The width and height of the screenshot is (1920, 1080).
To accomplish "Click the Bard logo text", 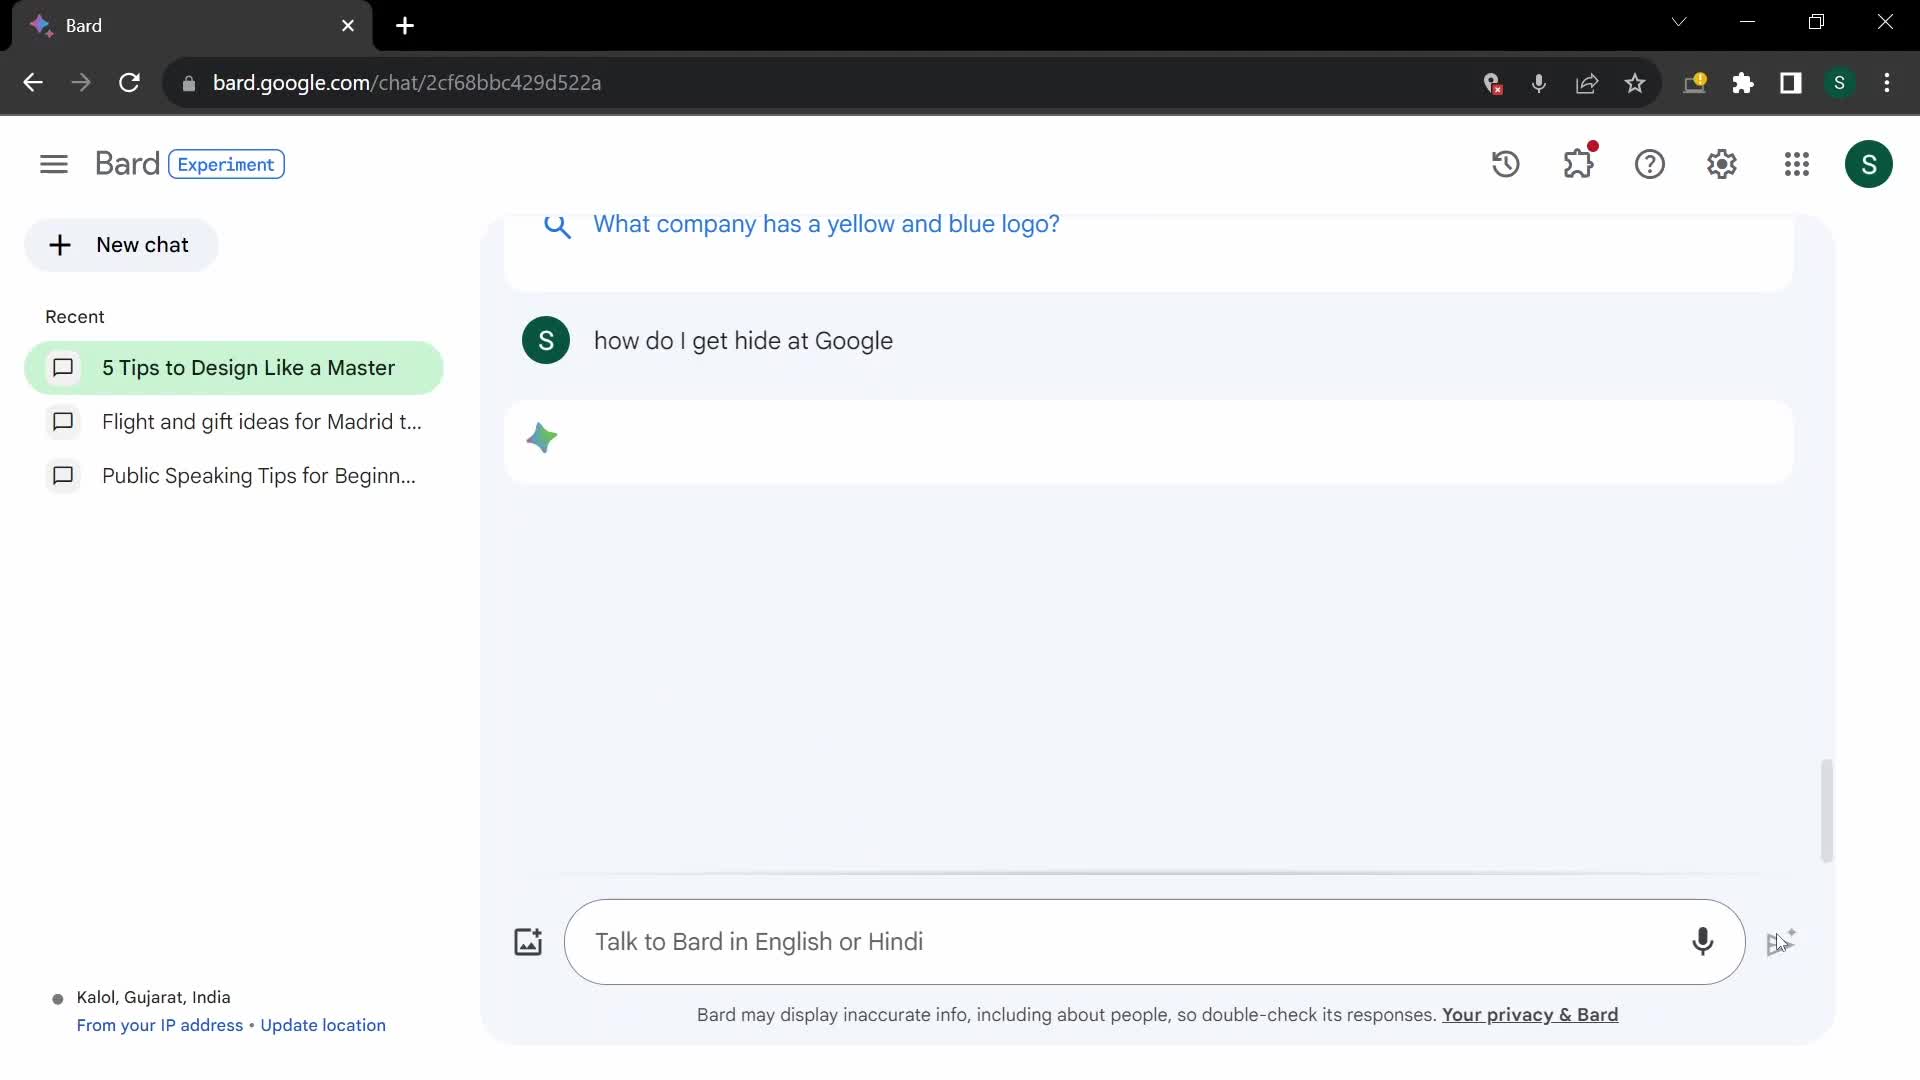I will coord(127,164).
